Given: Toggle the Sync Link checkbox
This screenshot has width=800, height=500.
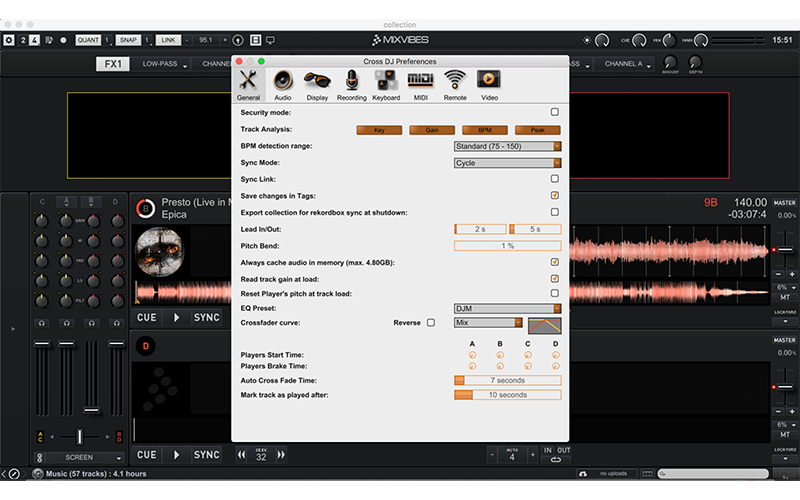Looking at the screenshot, I should click(555, 179).
